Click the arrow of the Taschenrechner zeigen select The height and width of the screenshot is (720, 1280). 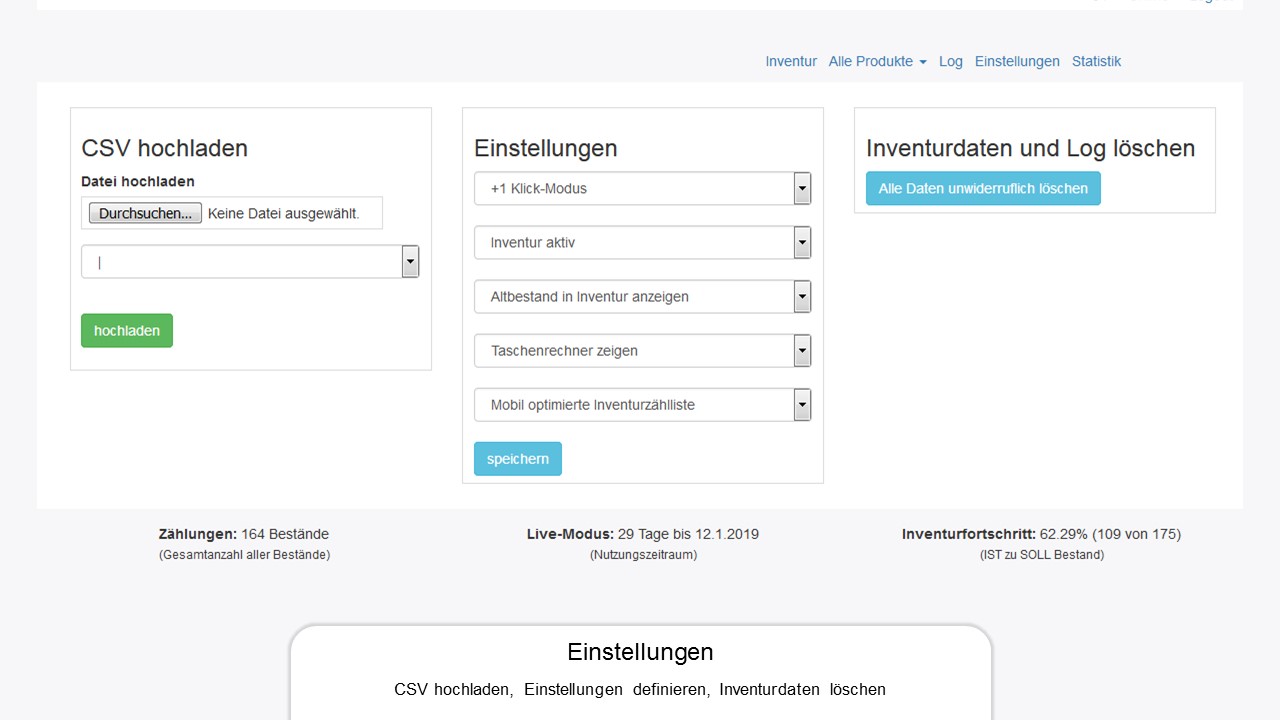(802, 350)
